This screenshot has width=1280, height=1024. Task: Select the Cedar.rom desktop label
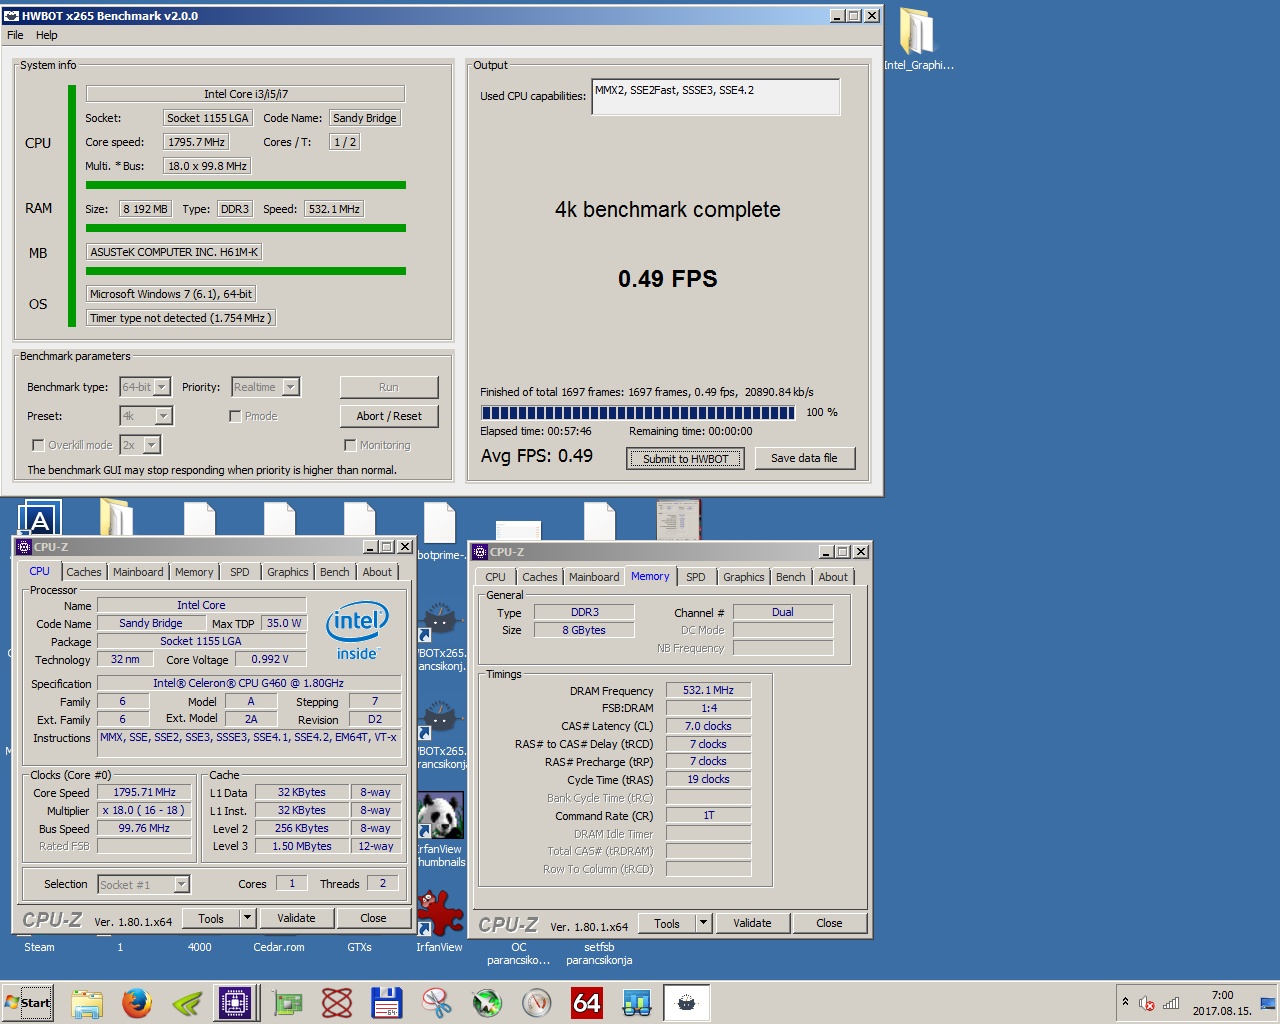(279, 947)
